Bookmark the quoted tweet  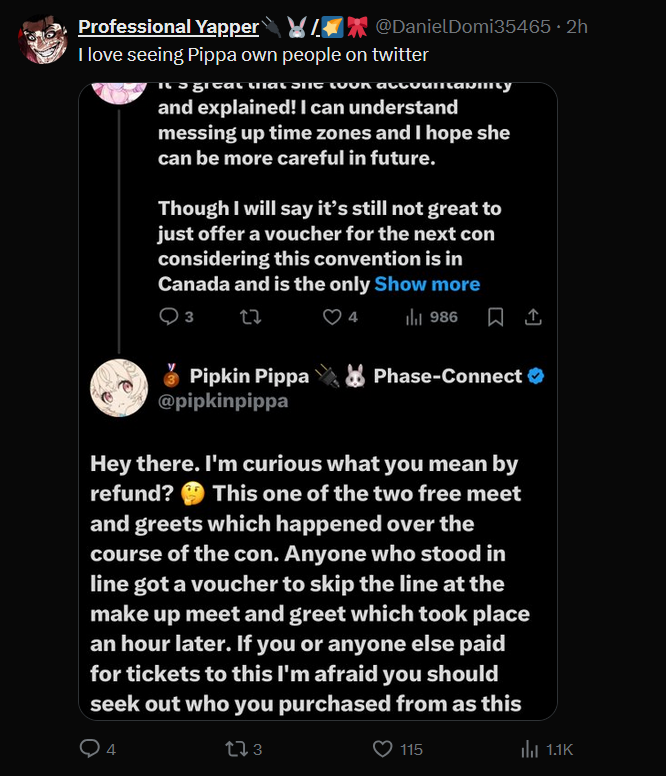[494, 317]
